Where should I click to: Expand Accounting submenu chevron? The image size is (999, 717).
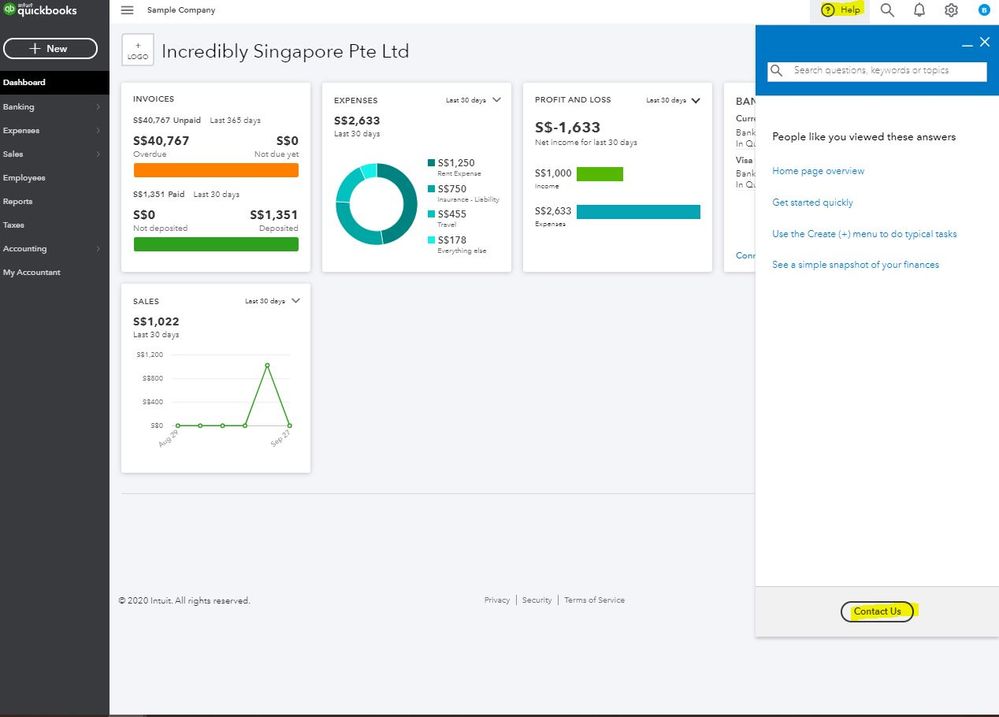click(x=98, y=249)
